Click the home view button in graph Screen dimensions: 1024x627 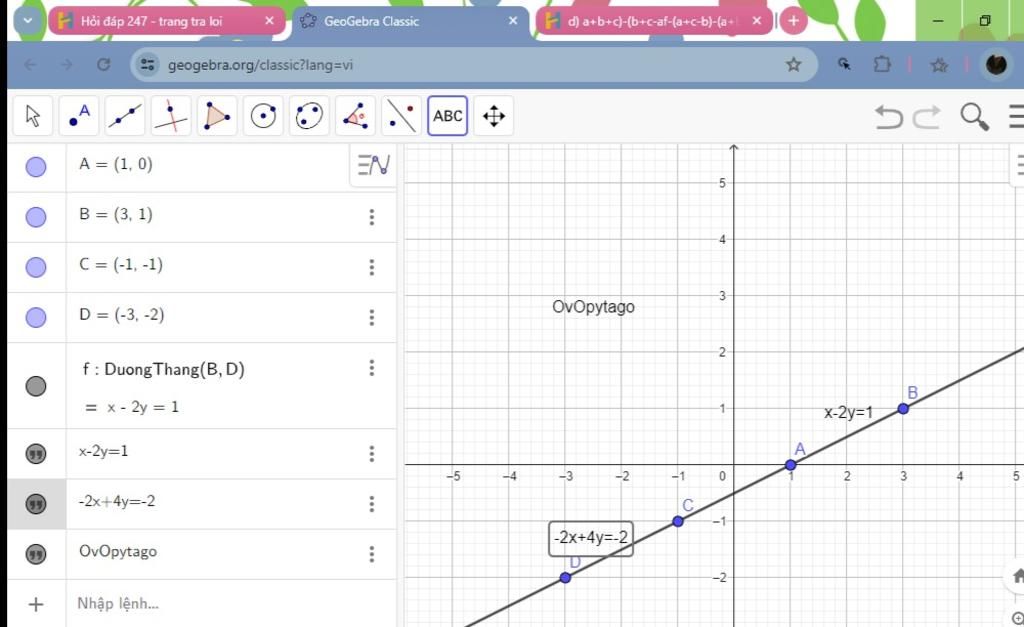click(x=1017, y=576)
